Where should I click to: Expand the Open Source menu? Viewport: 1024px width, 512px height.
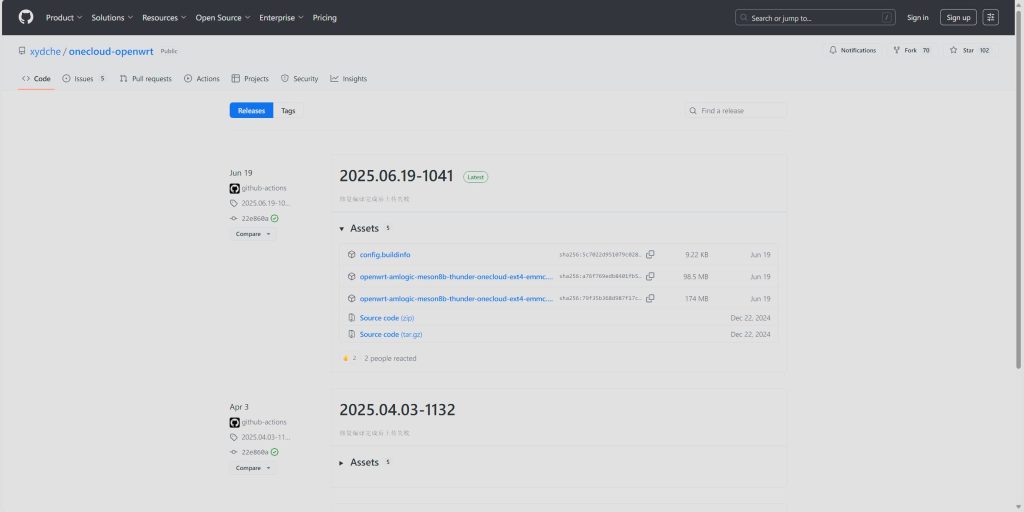[x=223, y=18]
